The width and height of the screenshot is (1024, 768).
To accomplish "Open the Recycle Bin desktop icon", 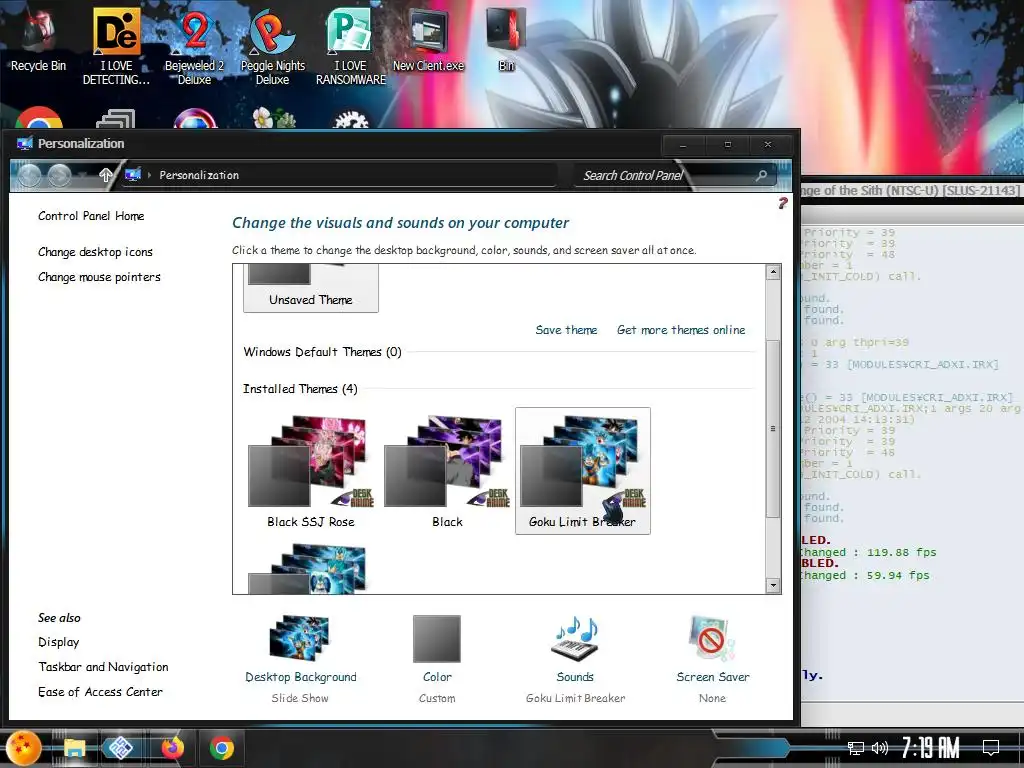I will coord(38,40).
